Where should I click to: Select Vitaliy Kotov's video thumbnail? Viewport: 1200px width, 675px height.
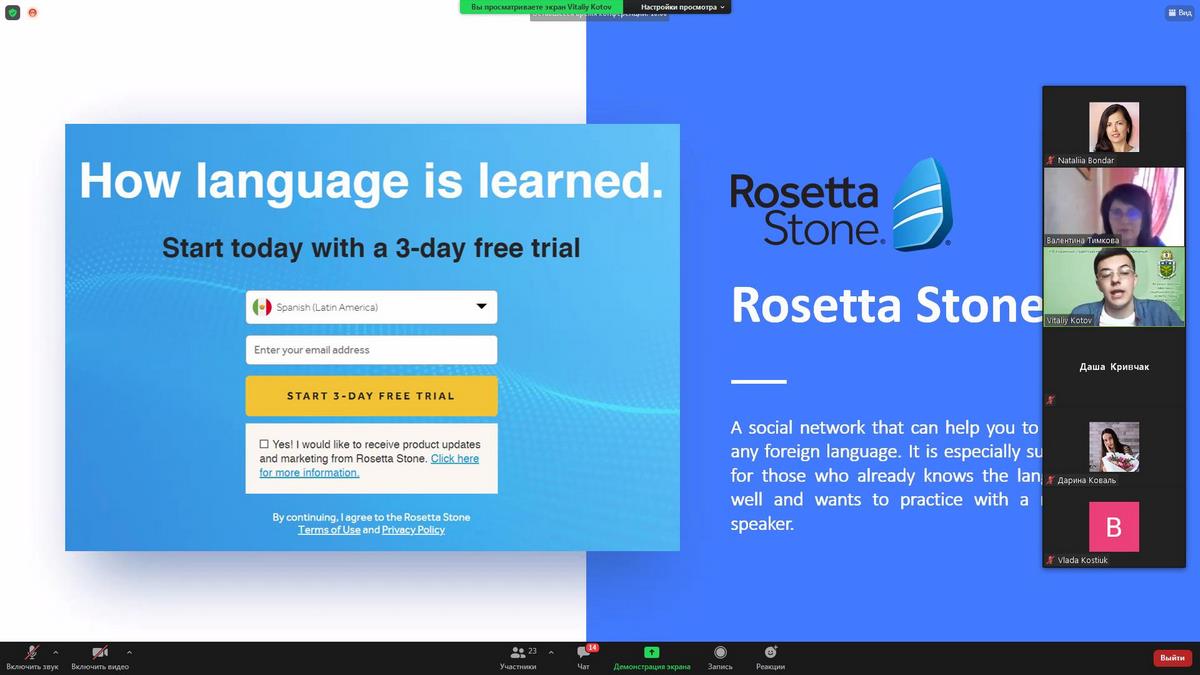click(x=1113, y=287)
